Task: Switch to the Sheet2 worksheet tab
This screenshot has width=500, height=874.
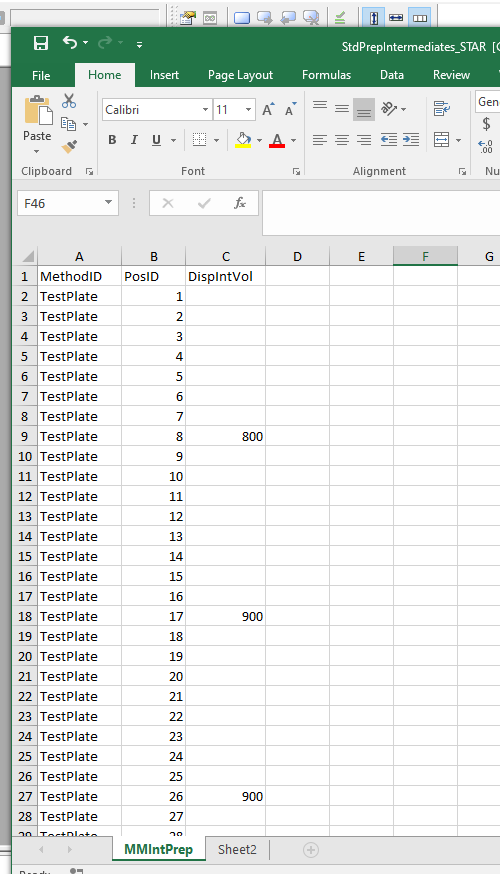Action: (x=237, y=849)
